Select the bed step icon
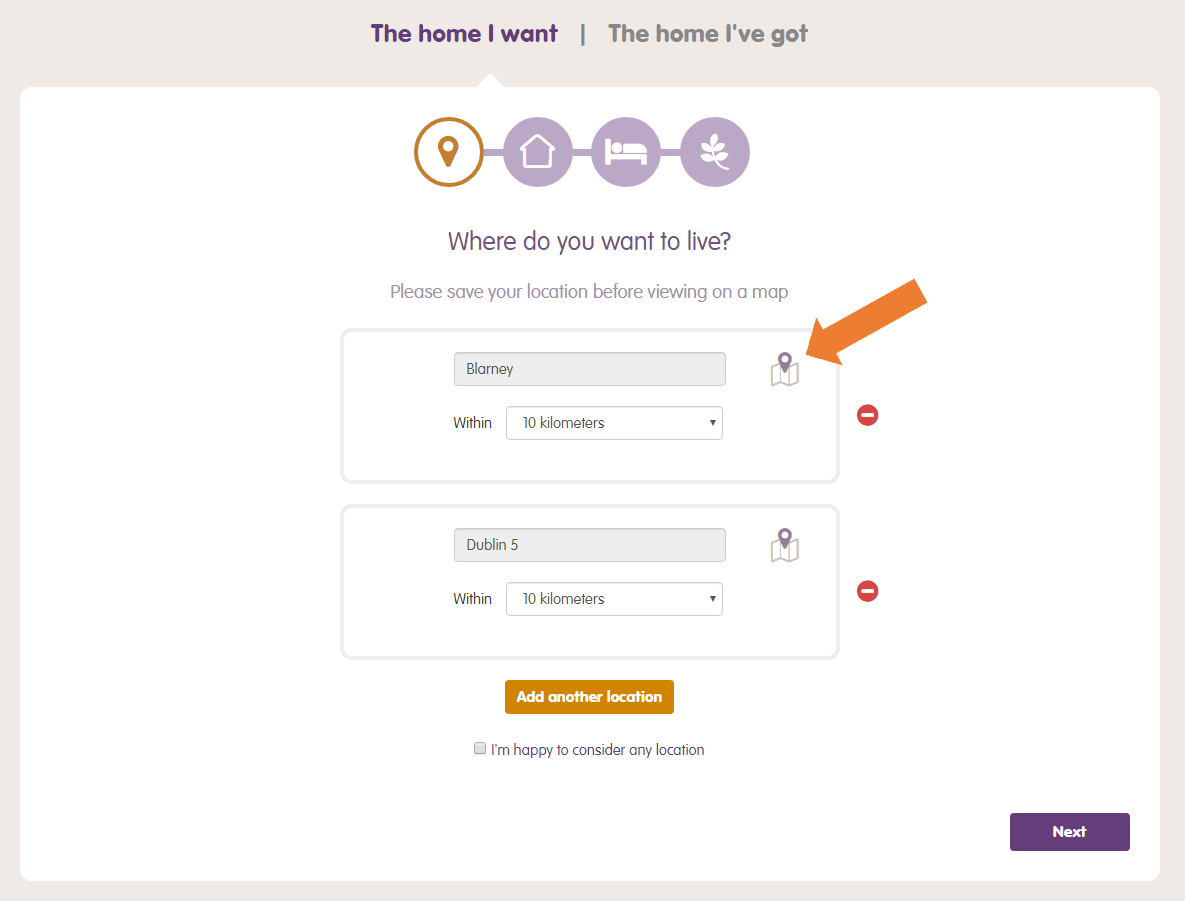The image size is (1185, 901). pos(626,152)
